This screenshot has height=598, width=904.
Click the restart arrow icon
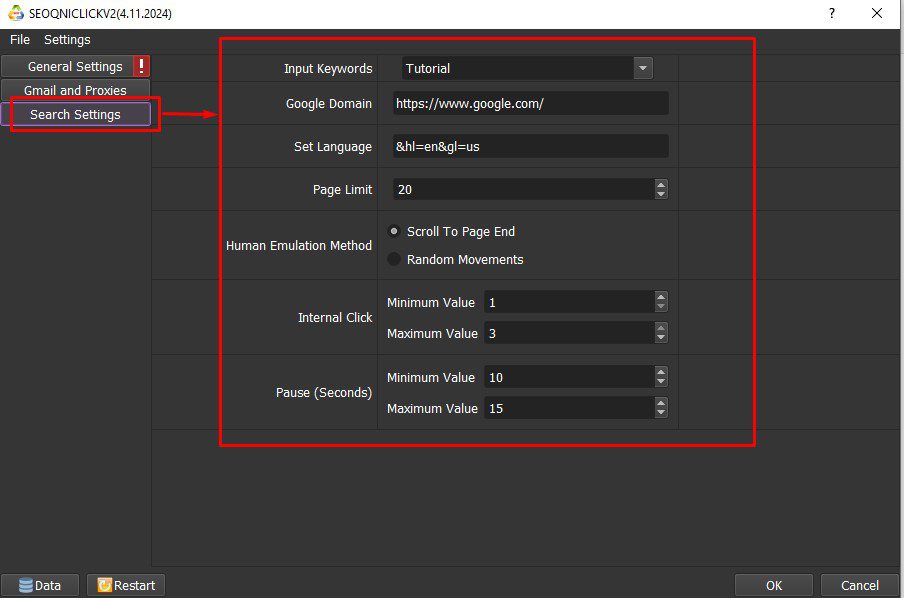click(104, 585)
